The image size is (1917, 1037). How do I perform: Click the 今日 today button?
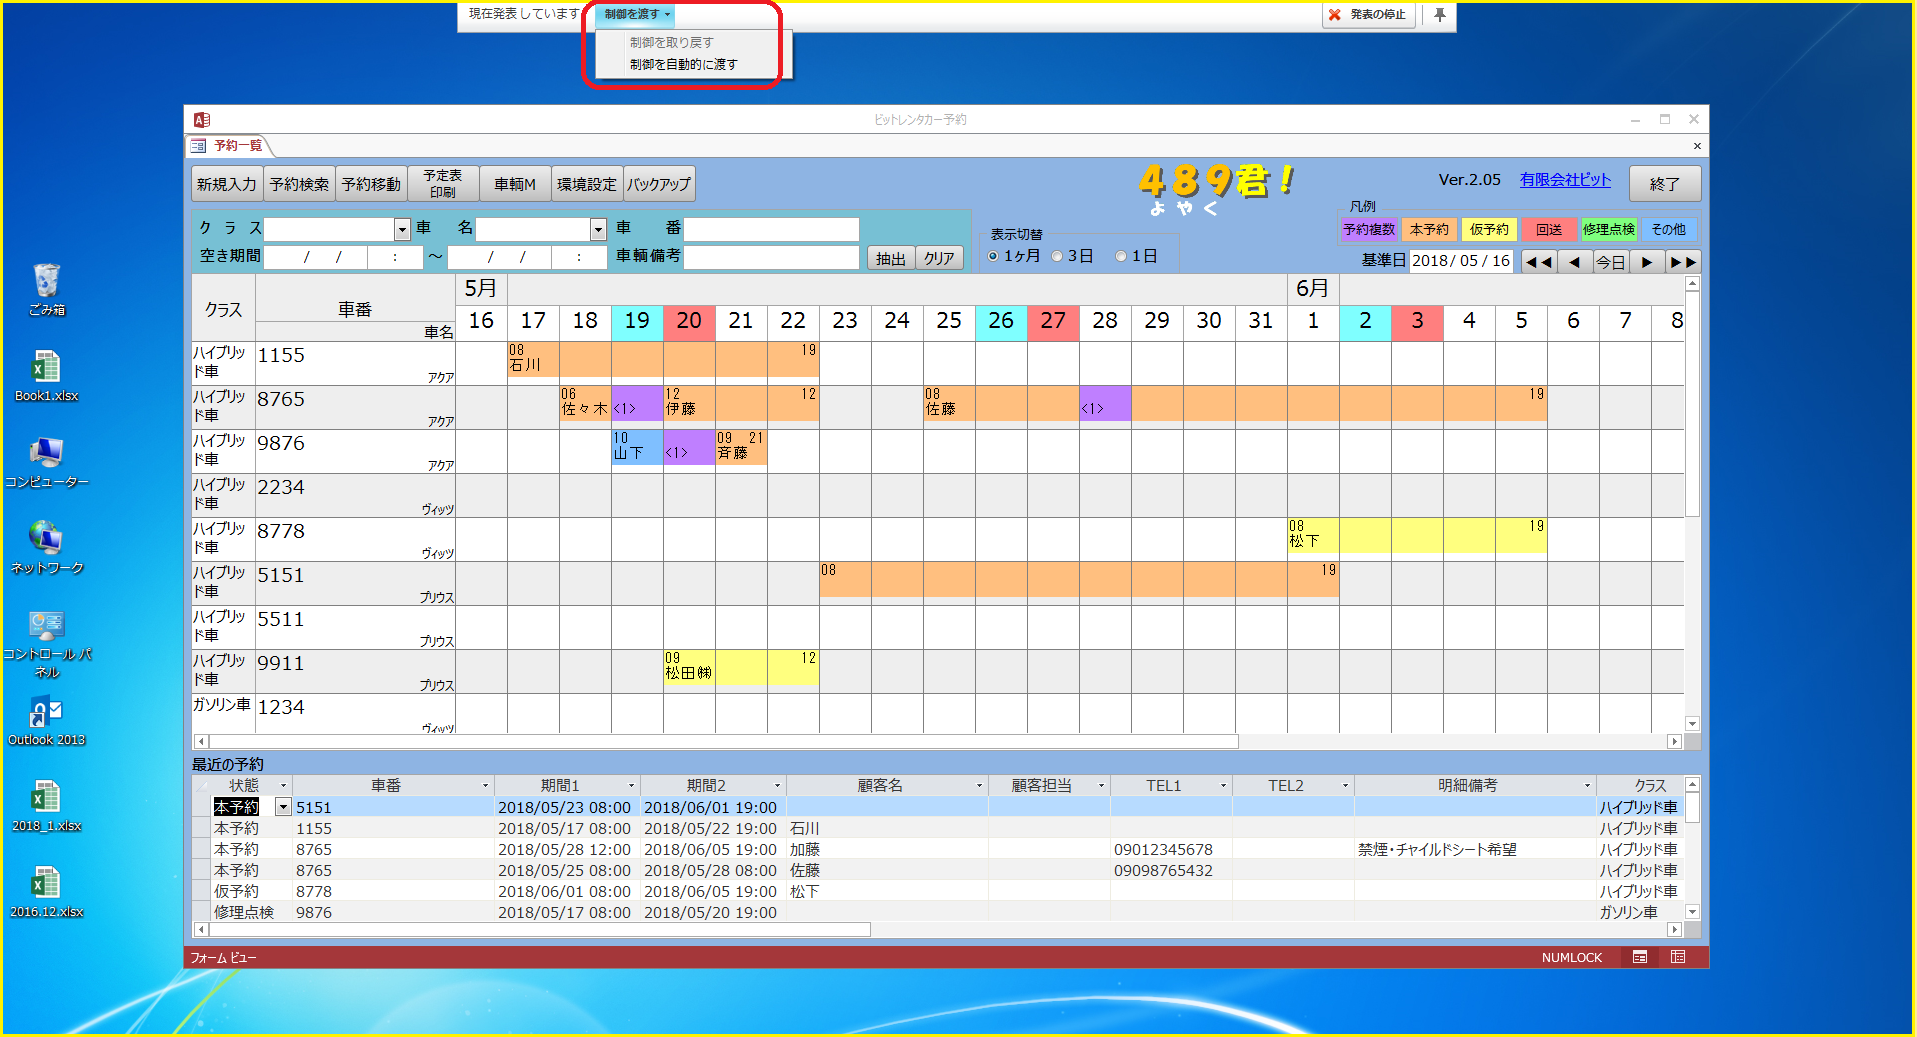tap(1610, 262)
